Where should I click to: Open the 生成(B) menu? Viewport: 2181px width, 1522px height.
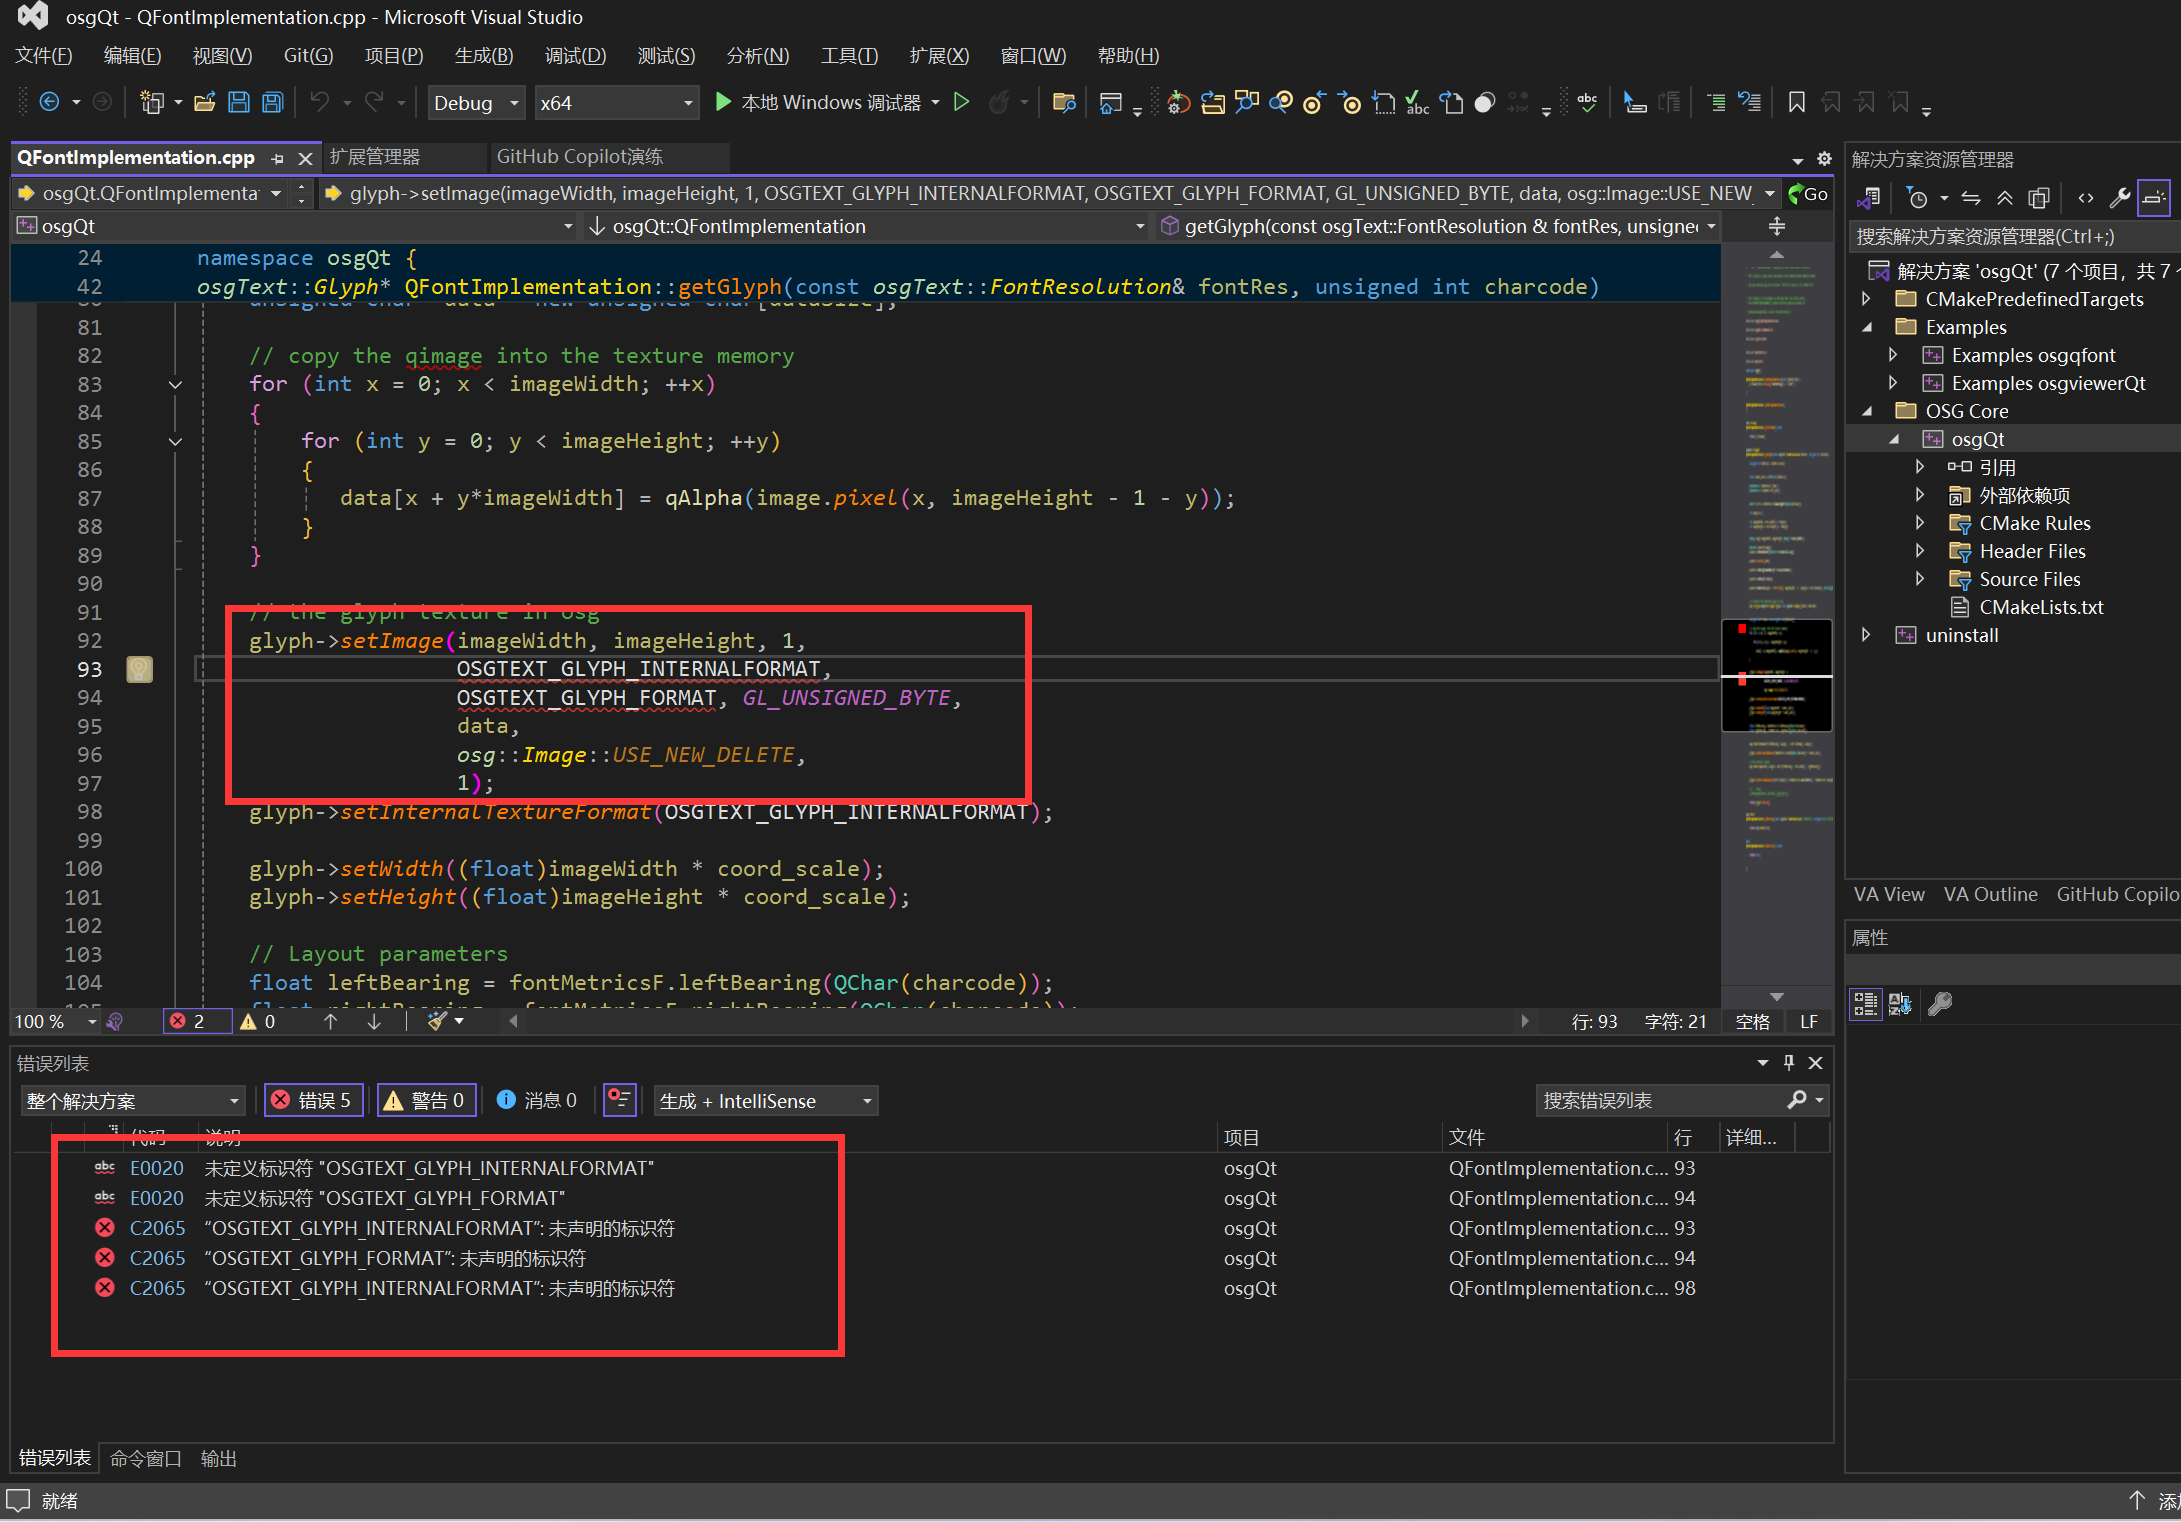coord(484,56)
